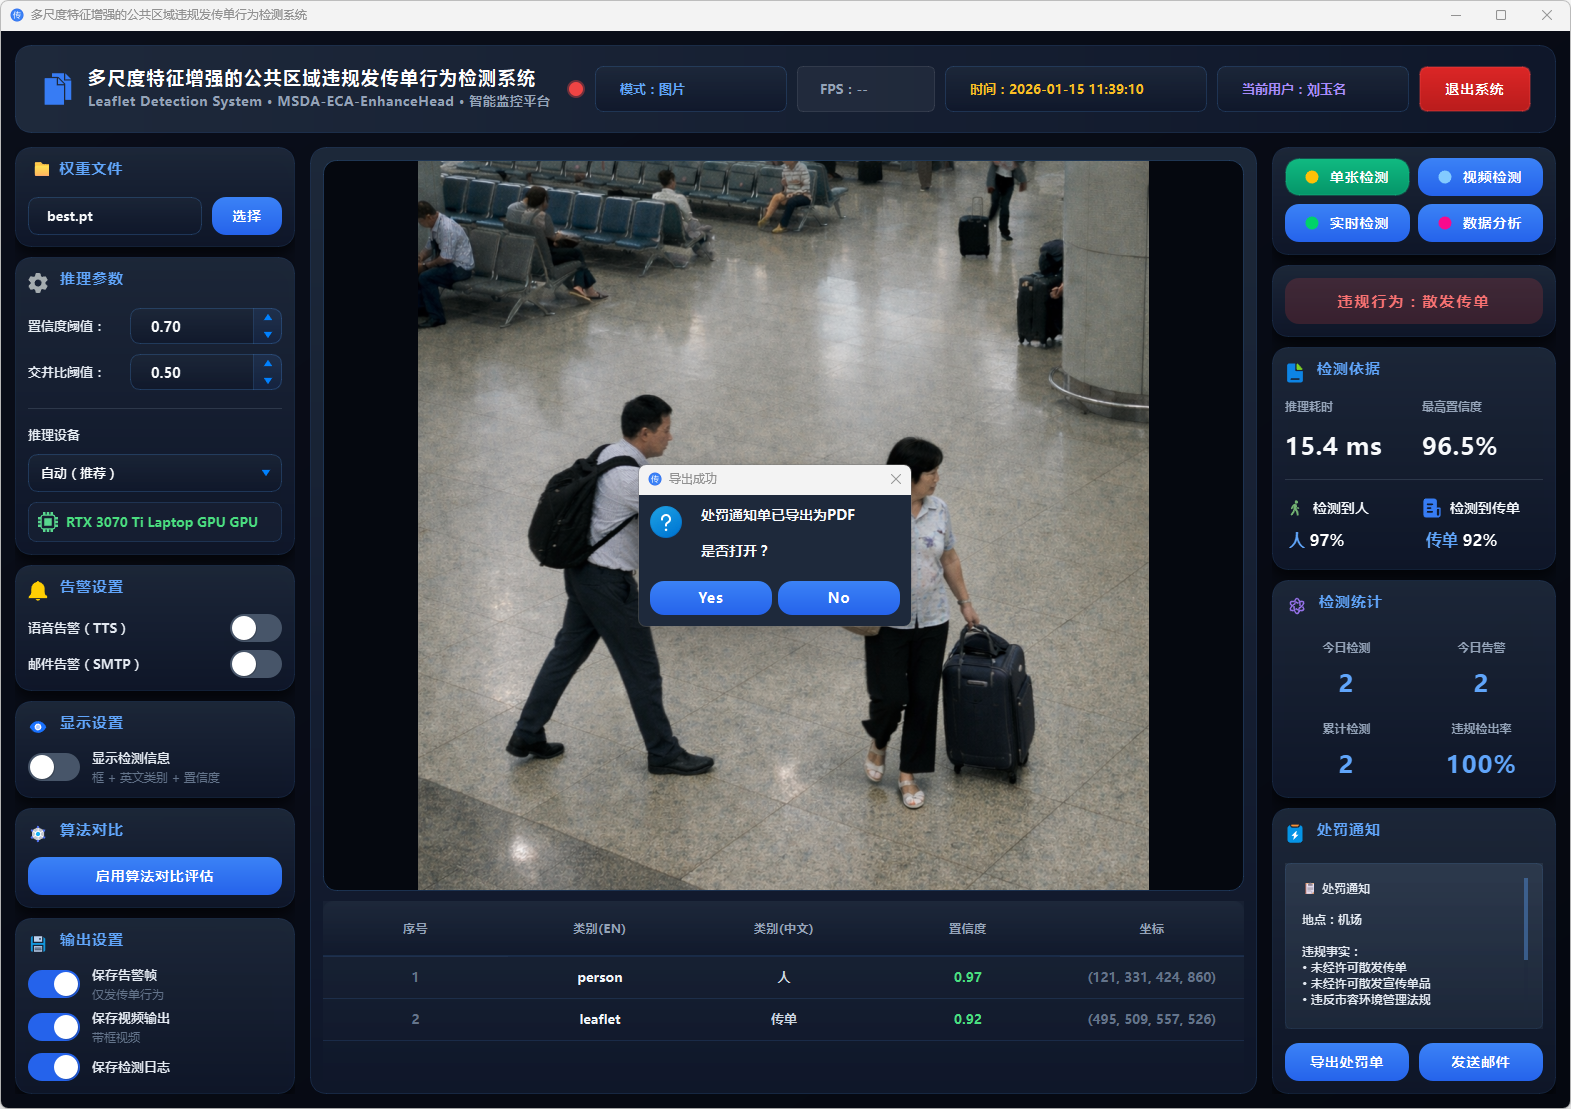Image resolution: width=1571 pixels, height=1109 pixels.
Task: Click the bell icon for 告警设置
Action: (x=38, y=590)
